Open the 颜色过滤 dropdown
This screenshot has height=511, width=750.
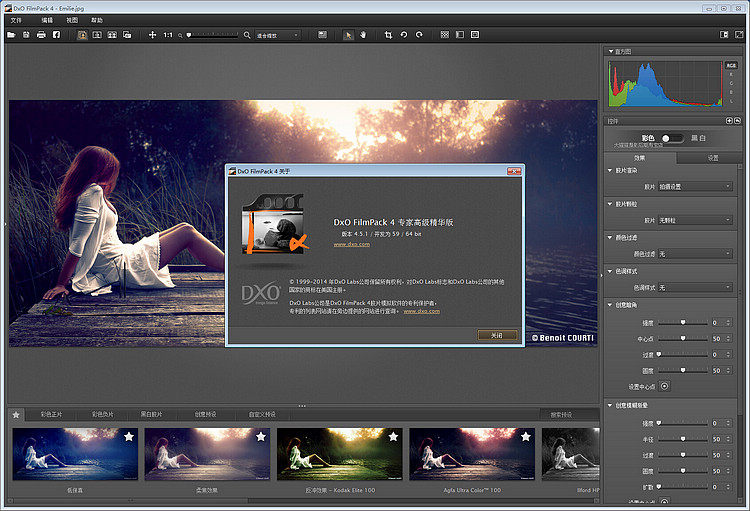coord(695,254)
